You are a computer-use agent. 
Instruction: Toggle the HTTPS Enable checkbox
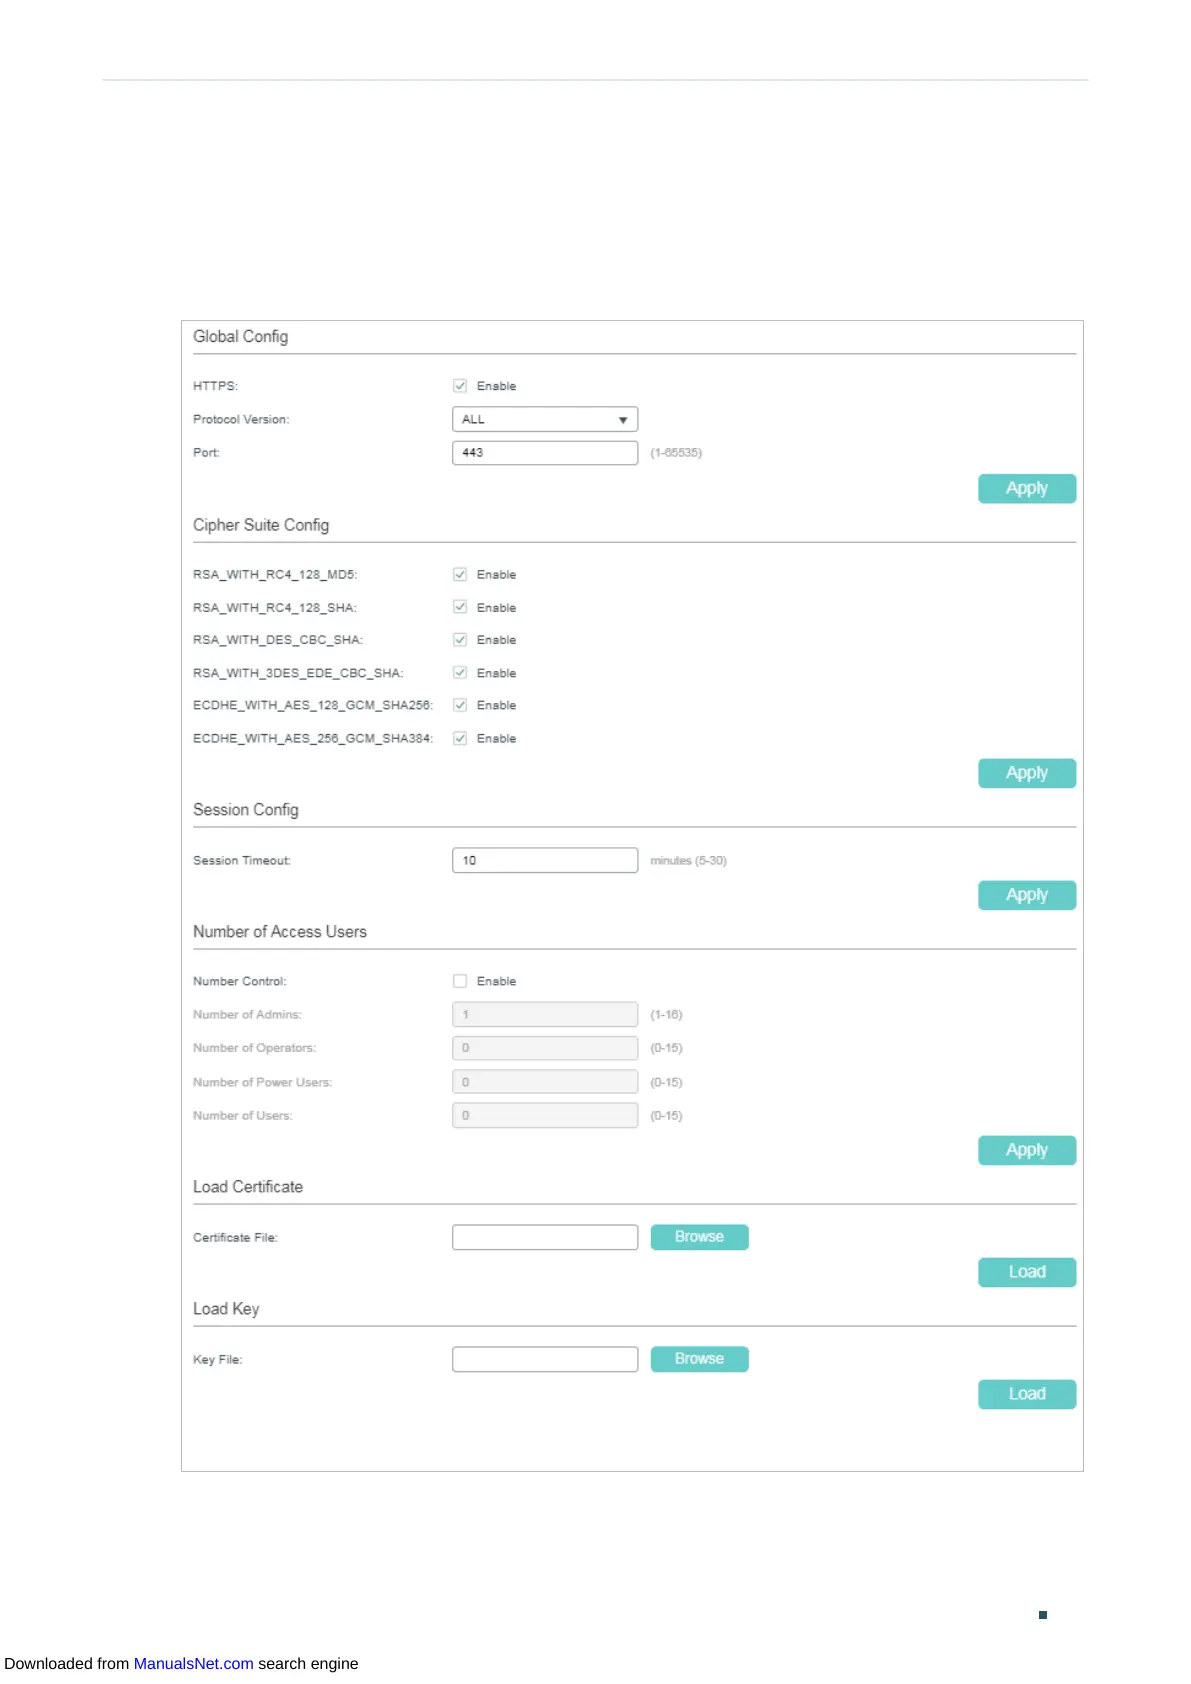(x=460, y=386)
